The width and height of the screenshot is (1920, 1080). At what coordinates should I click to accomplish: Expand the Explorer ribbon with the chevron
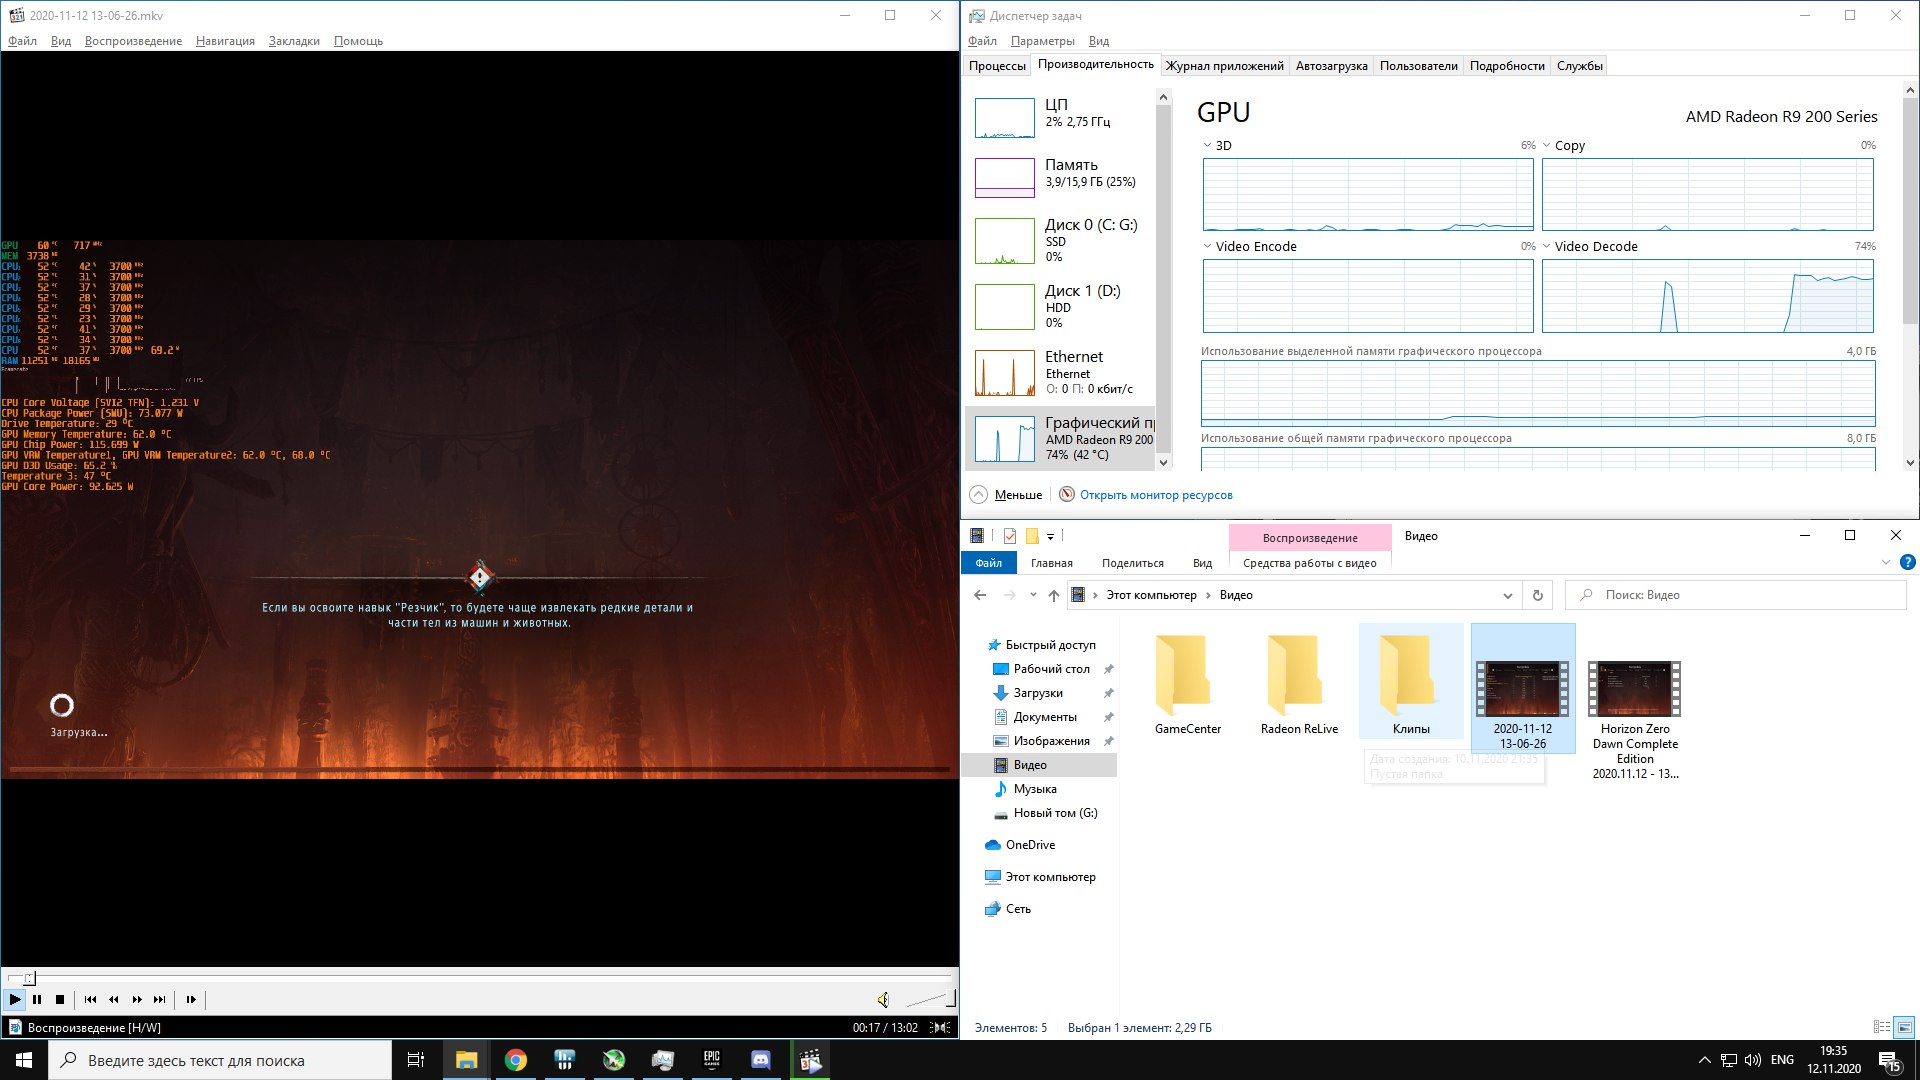click(x=1885, y=563)
